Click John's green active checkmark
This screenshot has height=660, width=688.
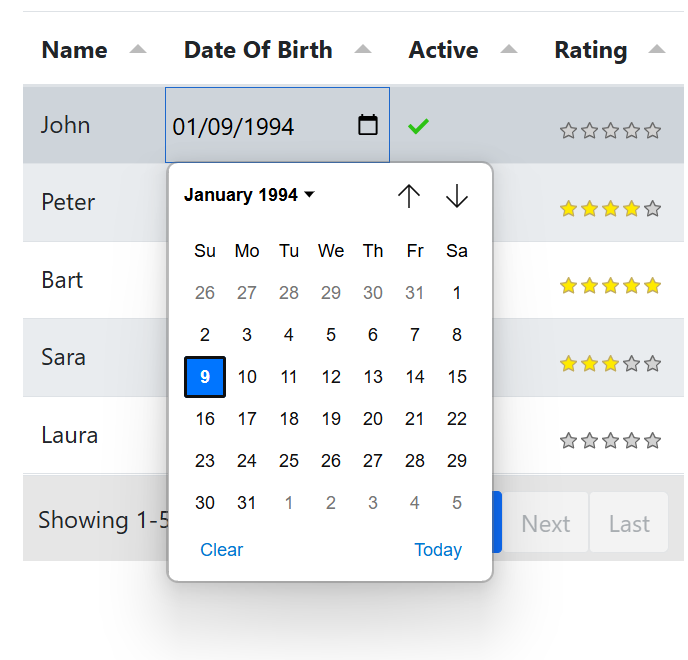click(418, 126)
